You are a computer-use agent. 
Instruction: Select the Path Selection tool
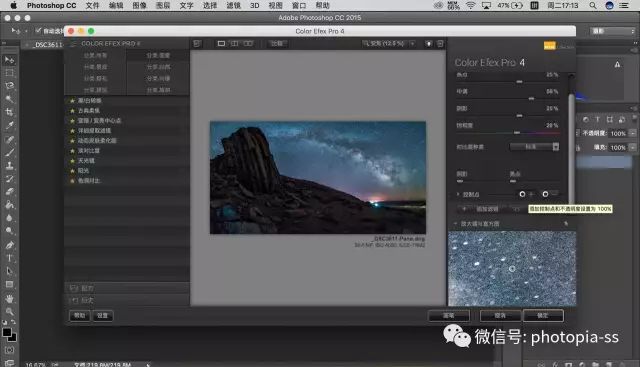click(x=9, y=271)
